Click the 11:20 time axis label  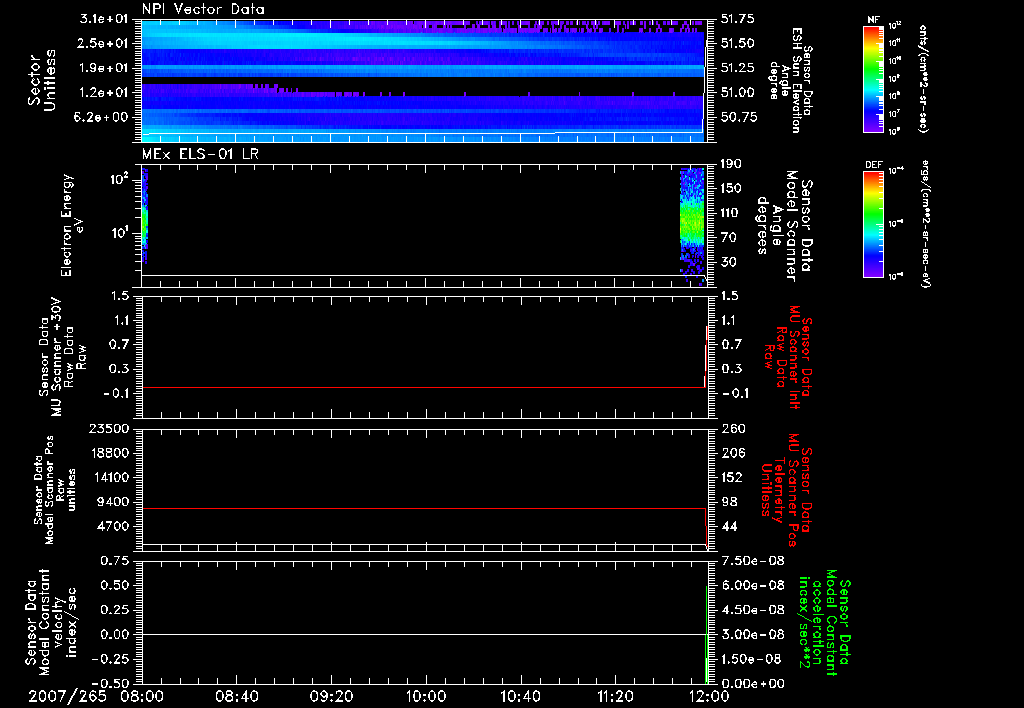click(614, 694)
